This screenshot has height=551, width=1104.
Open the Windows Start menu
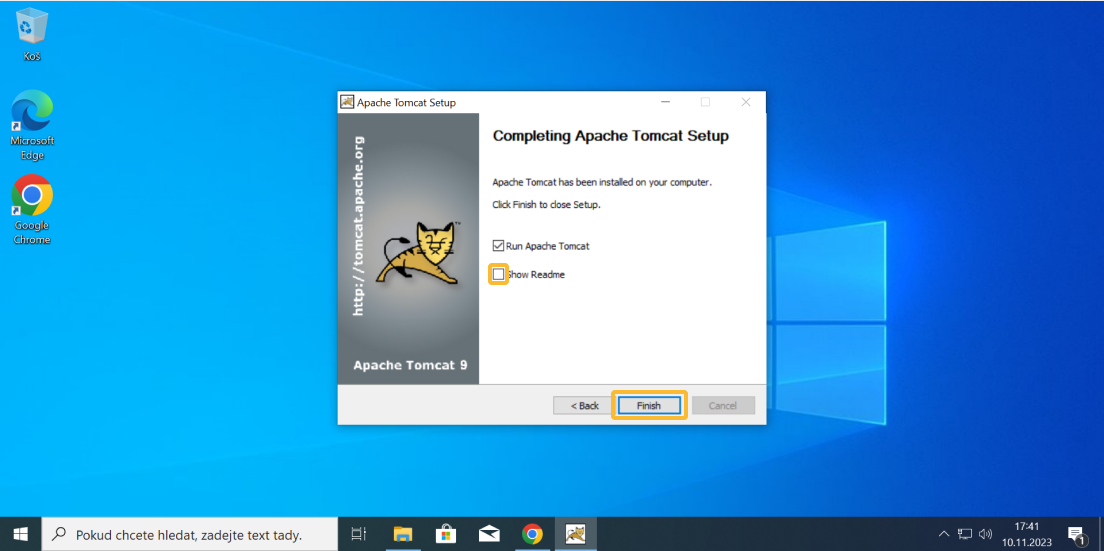[x=20, y=534]
